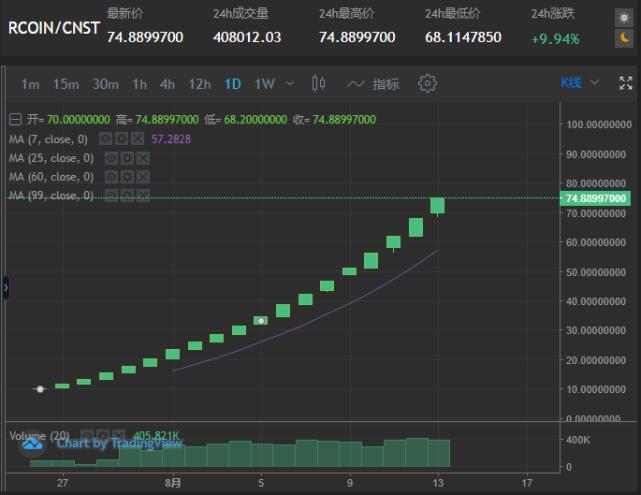The image size is (641, 495).
Task: Open the left side panel expander
Action: click(x=5, y=286)
